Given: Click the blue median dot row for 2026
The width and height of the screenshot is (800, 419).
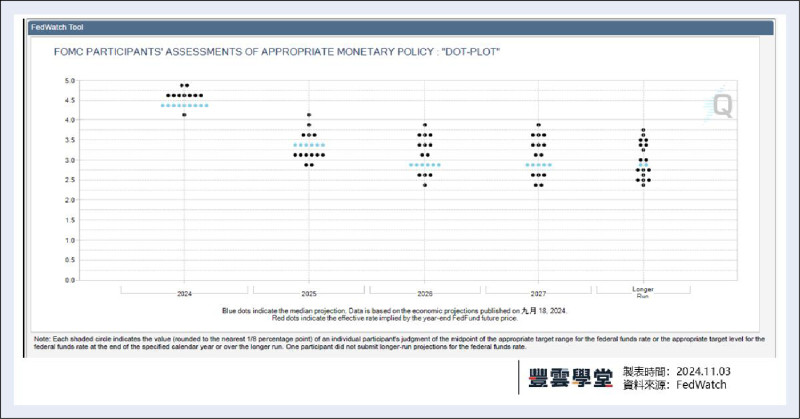Looking at the screenshot, I should (425, 165).
